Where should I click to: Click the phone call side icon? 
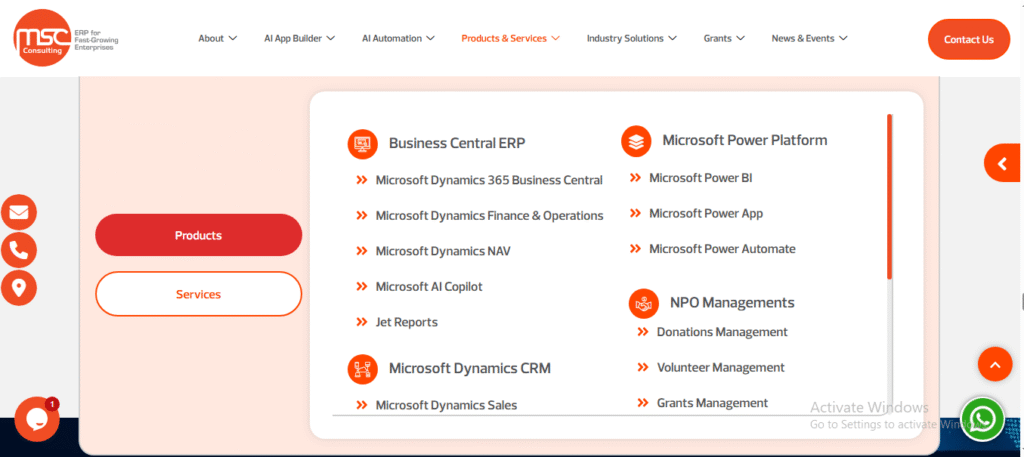[x=19, y=250]
